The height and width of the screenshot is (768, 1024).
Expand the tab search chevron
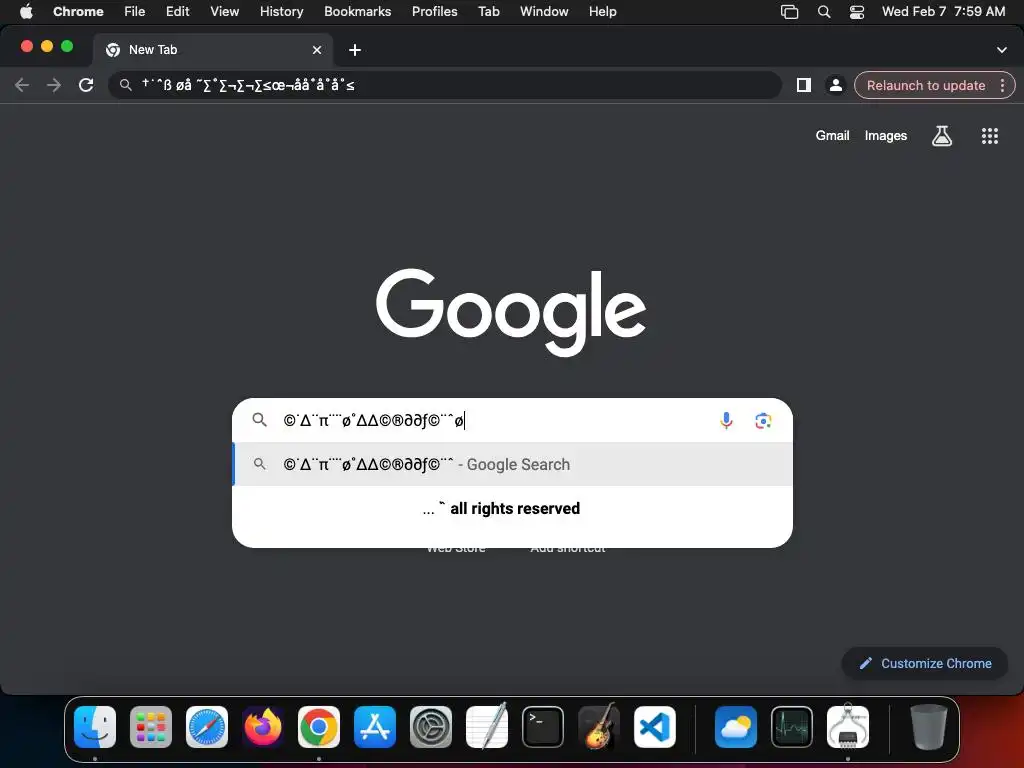1002,50
